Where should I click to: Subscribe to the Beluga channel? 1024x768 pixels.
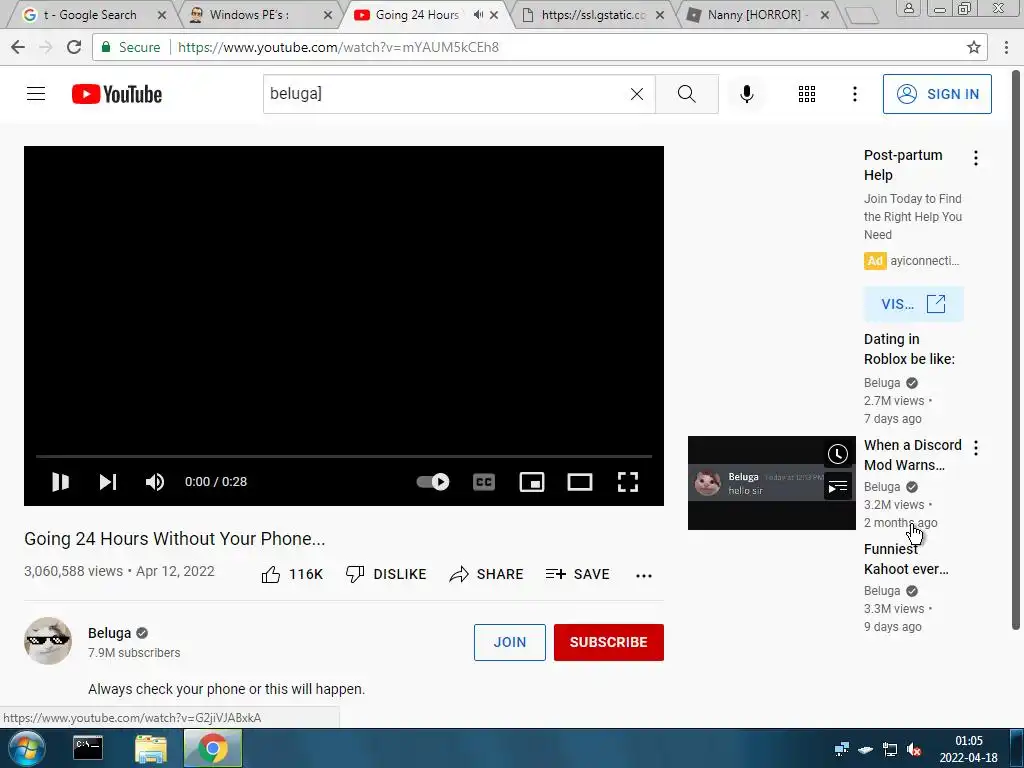point(609,642)
